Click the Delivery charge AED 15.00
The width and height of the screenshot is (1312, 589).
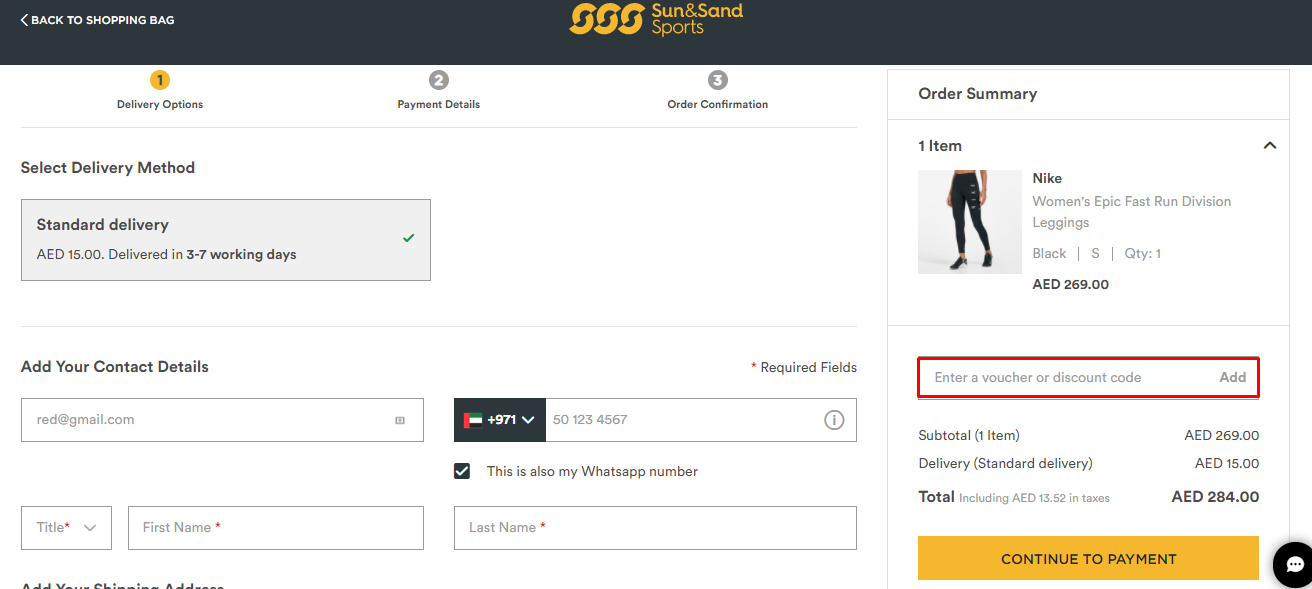1227,464
